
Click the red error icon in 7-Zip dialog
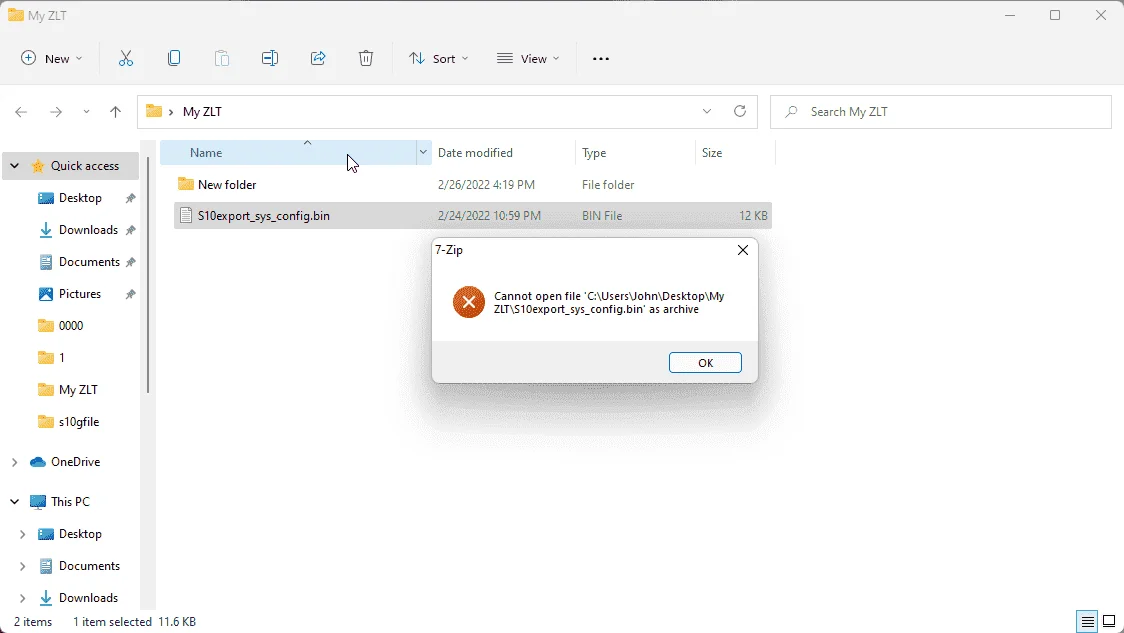tap(469, 303)
